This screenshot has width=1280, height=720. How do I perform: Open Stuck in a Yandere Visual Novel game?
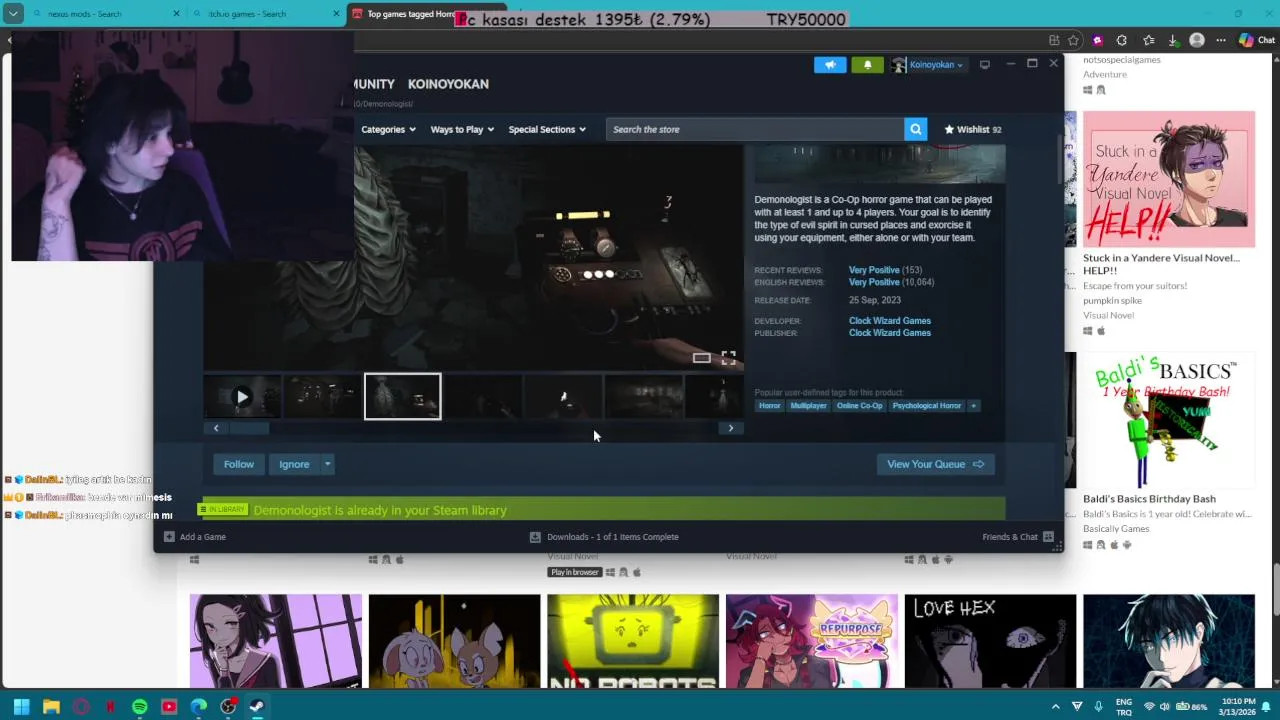tap(1168, 179)
